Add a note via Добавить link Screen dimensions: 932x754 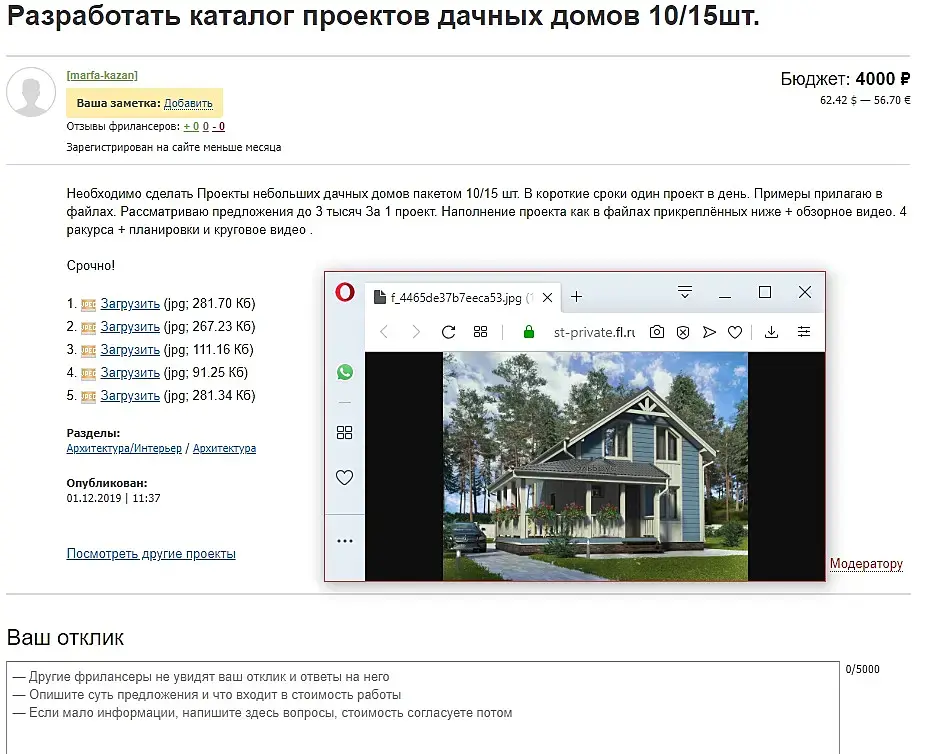coord(188,103)
